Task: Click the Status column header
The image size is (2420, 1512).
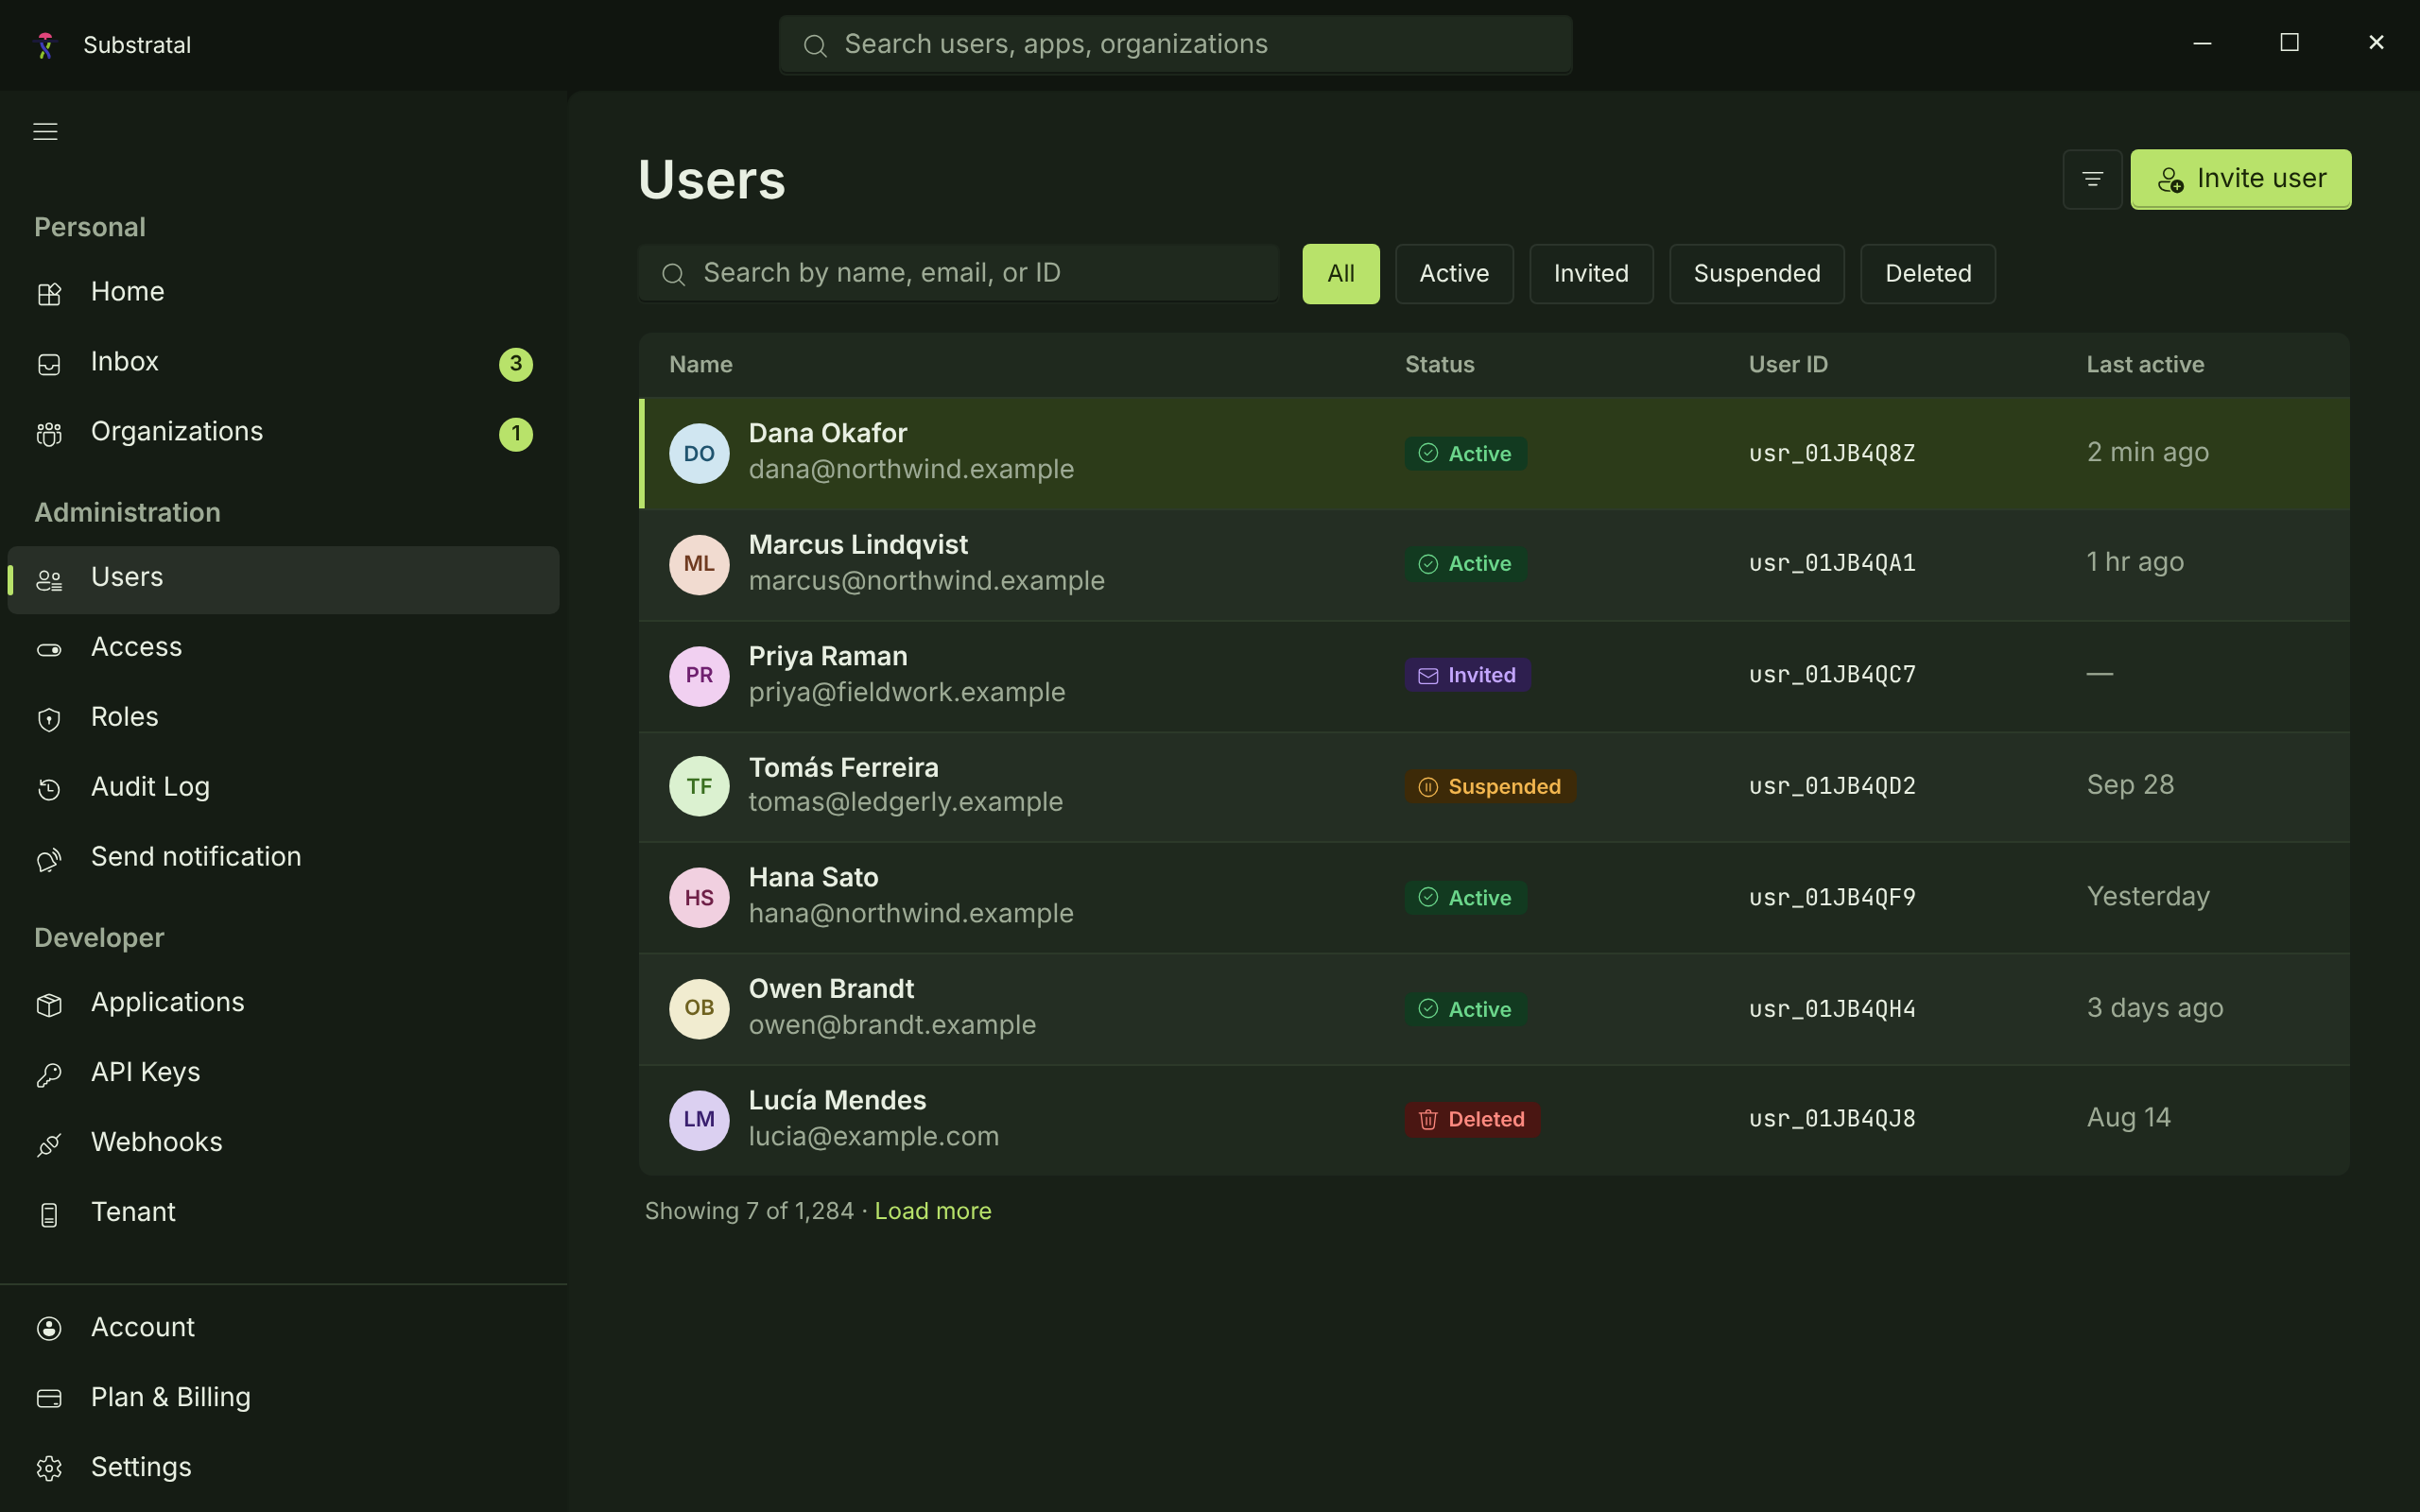Action: (x=1439, y=365)
